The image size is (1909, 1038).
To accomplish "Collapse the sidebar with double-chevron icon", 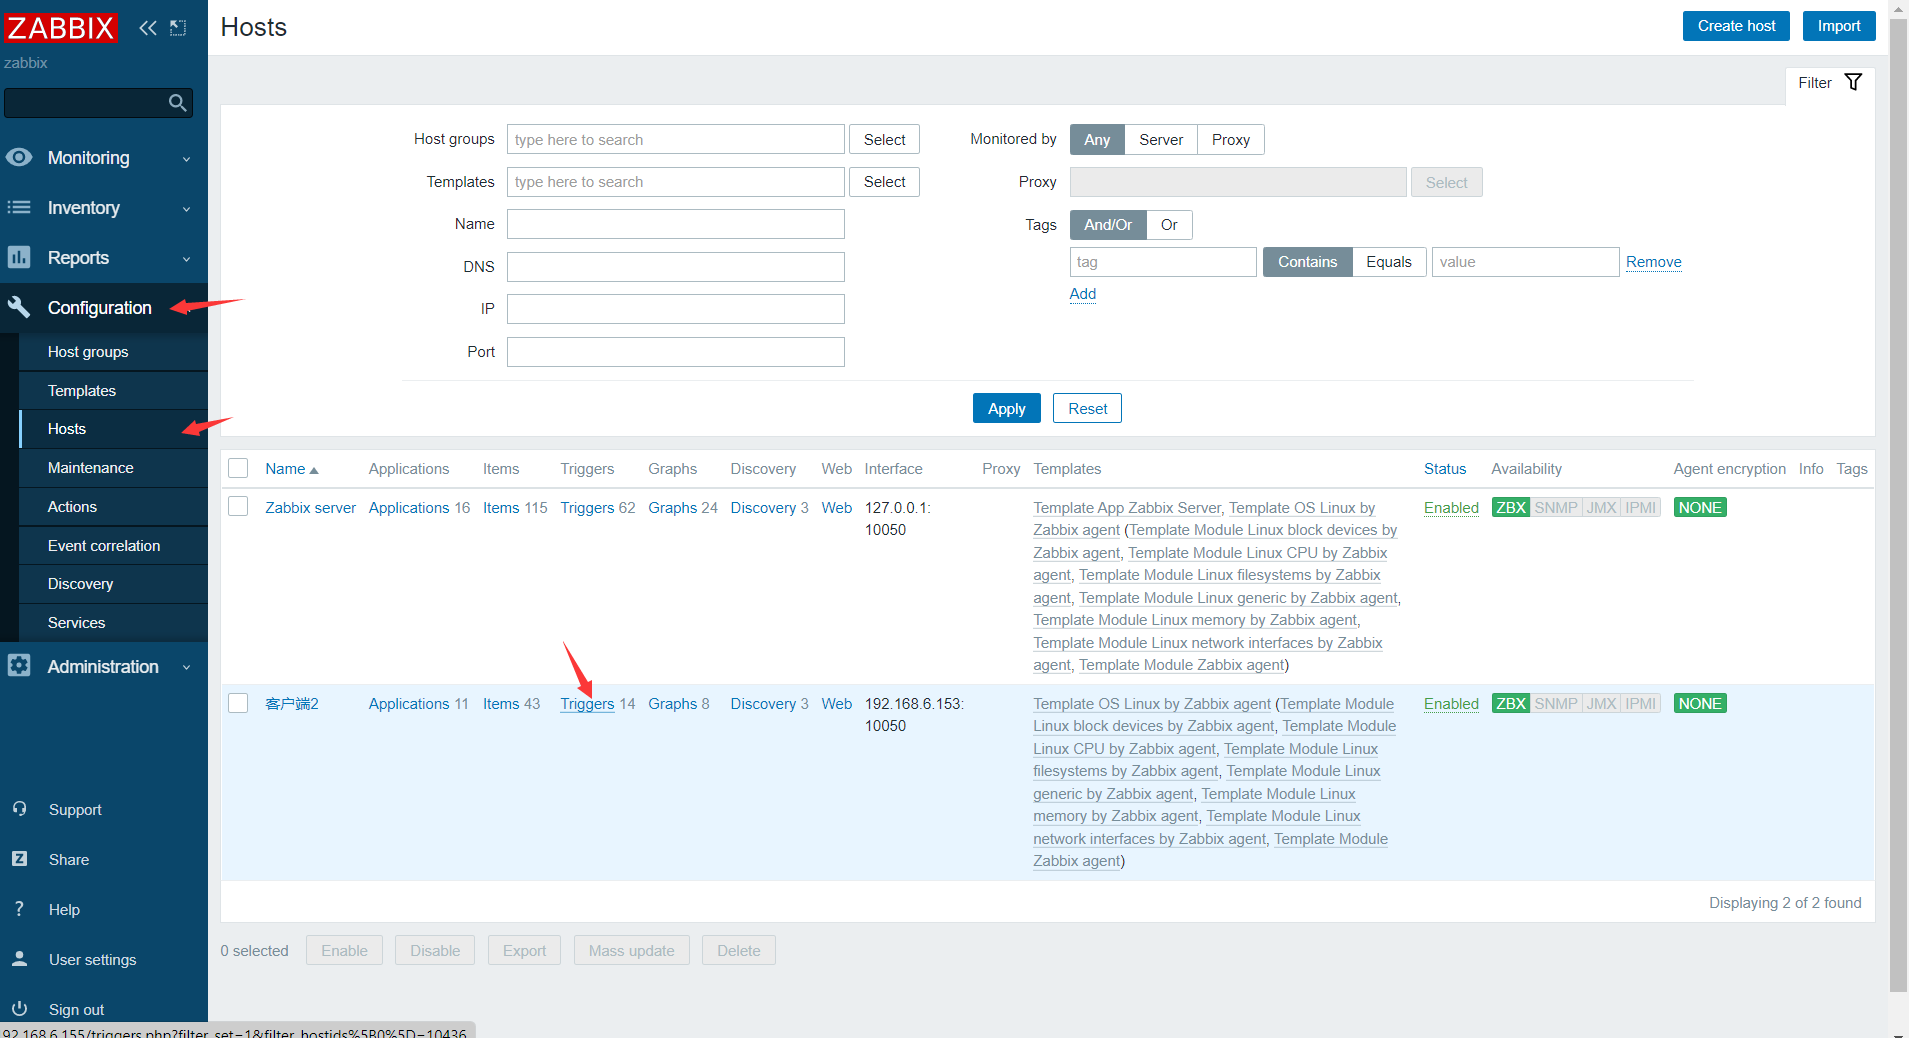I will [148, 28].
